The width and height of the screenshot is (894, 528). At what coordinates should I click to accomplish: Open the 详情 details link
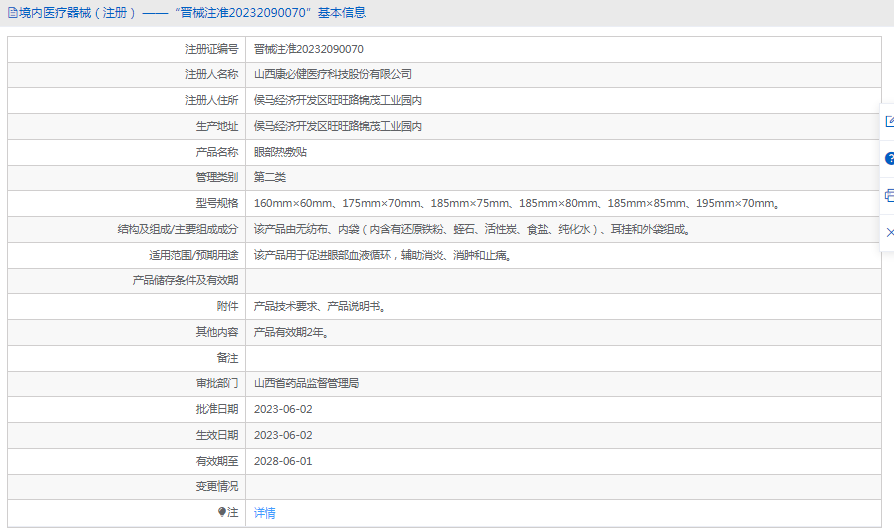264,513
